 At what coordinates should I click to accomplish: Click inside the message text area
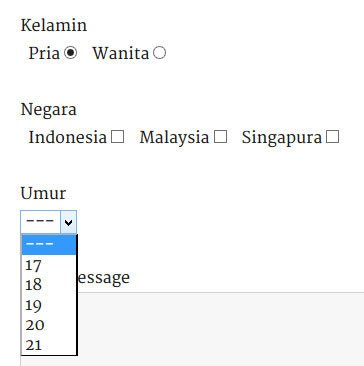coord(221,329)
